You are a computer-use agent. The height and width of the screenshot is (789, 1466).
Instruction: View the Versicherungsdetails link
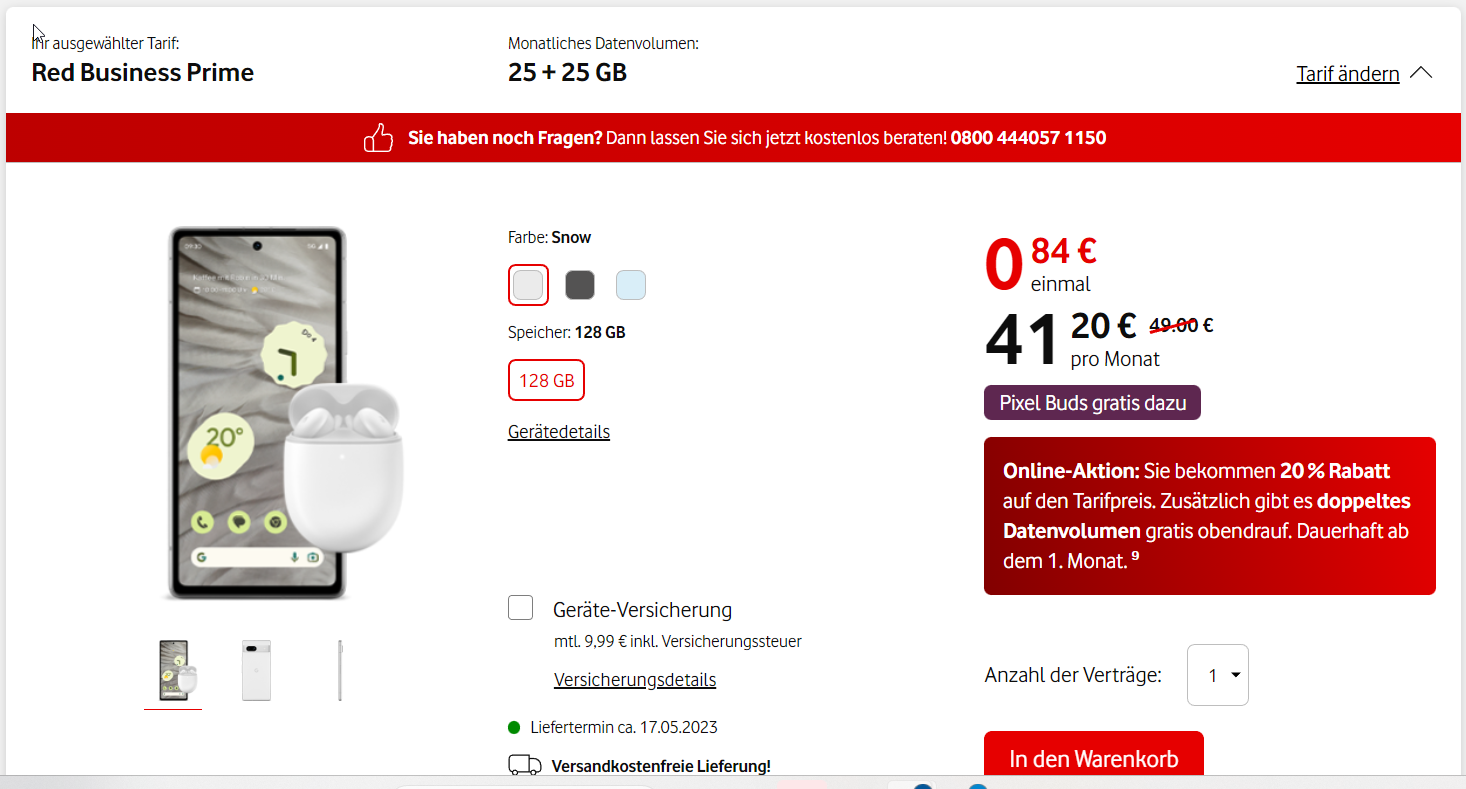click(x=635, y=680)
